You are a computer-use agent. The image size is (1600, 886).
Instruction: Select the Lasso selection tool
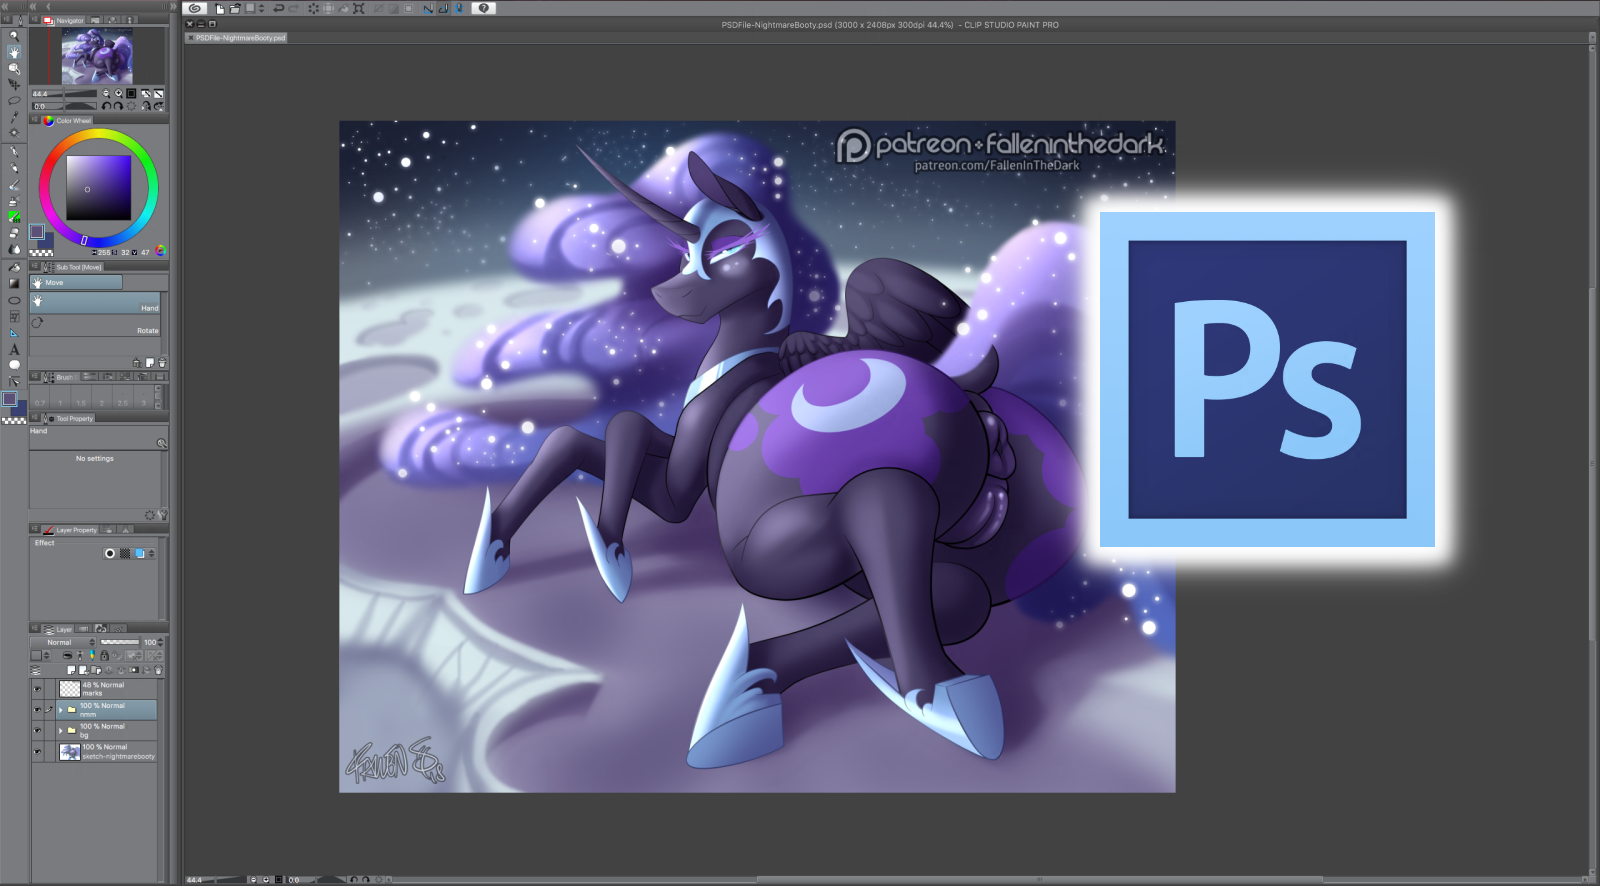pyautogui.click(x=14, y=100)
